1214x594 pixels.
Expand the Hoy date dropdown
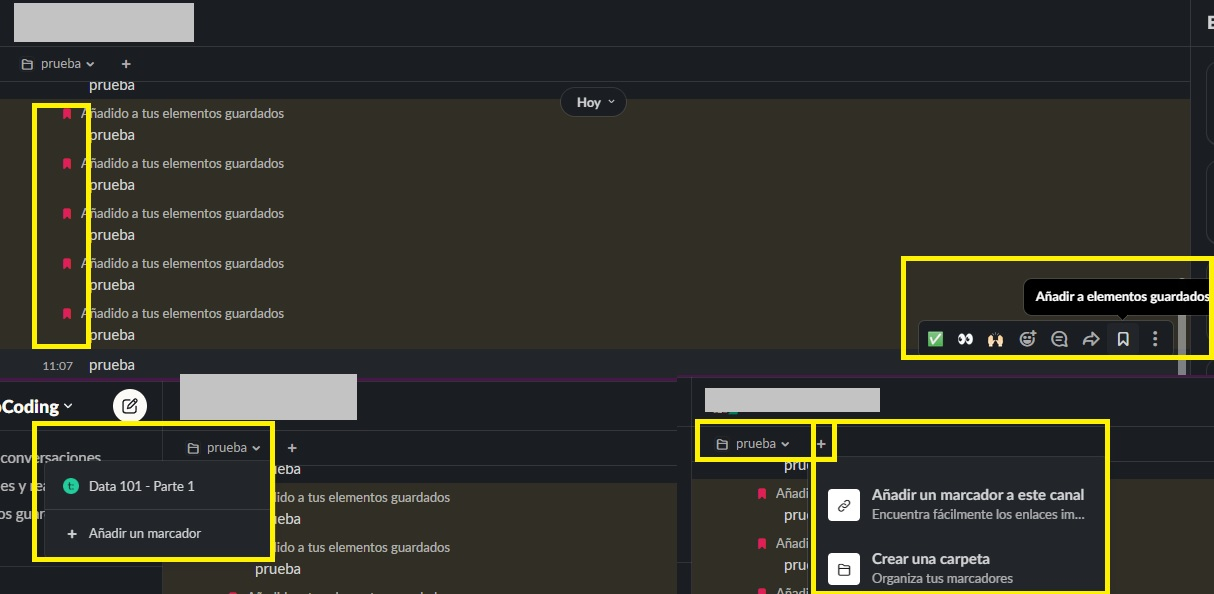click(593, 101)
